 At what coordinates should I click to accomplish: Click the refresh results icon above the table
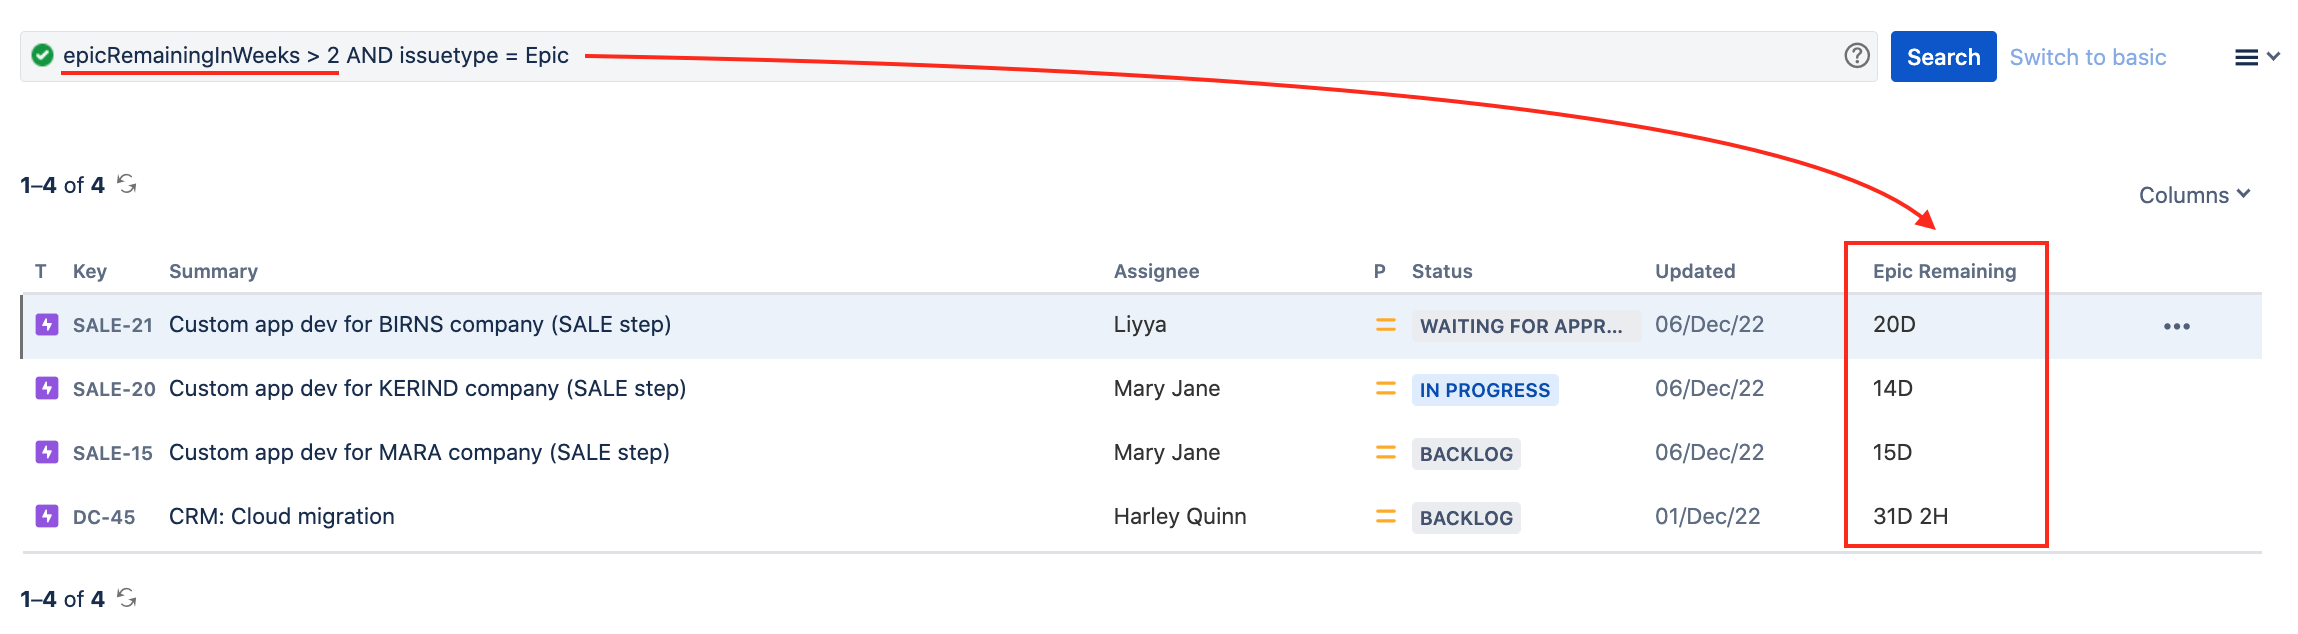point(127,184)
